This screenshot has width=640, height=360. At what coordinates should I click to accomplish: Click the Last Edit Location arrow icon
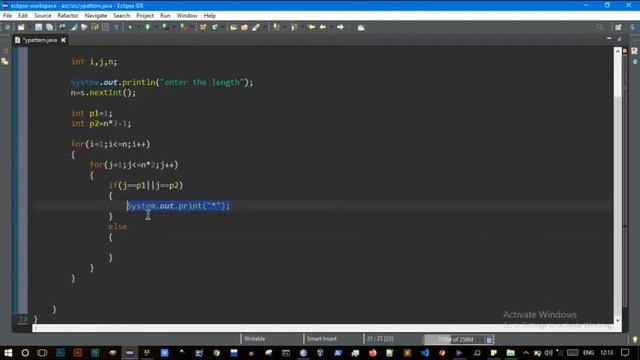pos(312,27)
